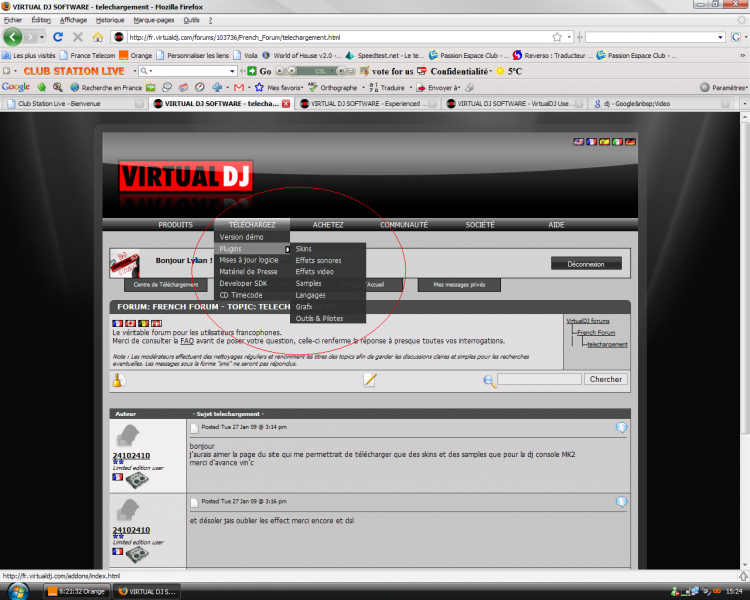Open the recent pages dropdown arrow near Forward
The image size is (750, 600).
click(42, 37)
